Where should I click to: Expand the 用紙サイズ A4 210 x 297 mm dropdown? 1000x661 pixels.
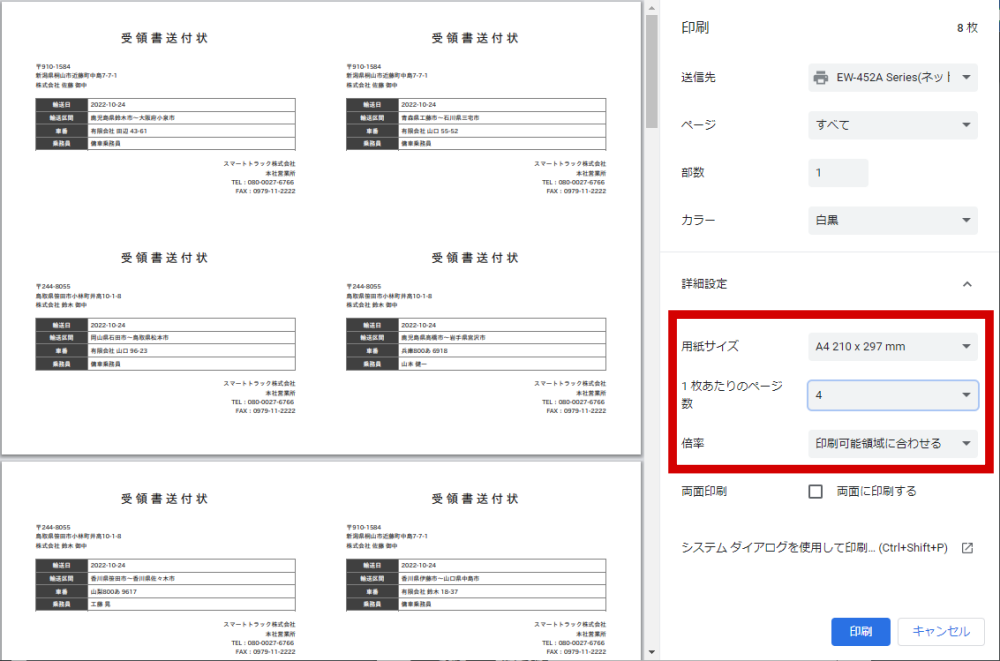click(x=892, y=347)
